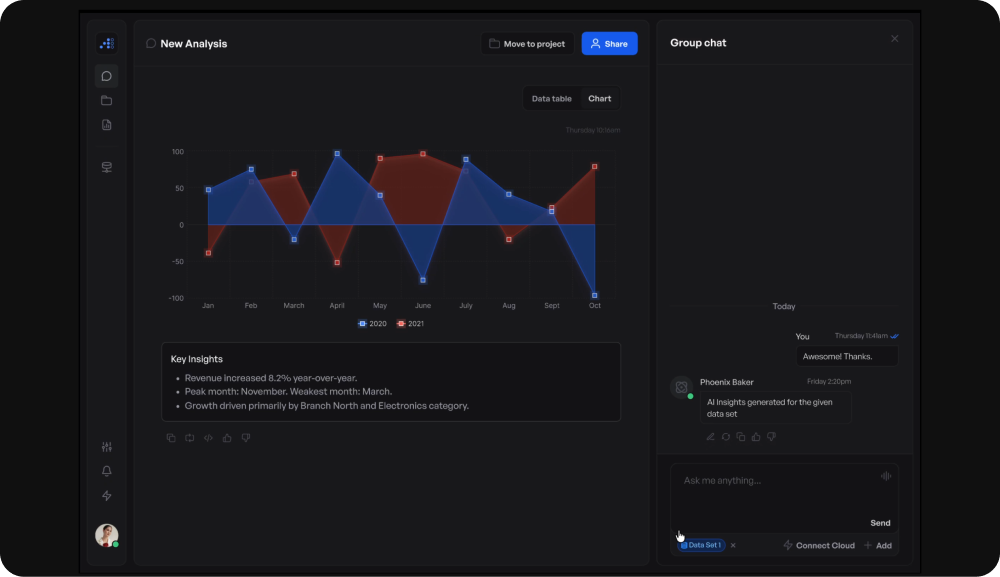Toggle the 2020 series in chart legend

372,324
